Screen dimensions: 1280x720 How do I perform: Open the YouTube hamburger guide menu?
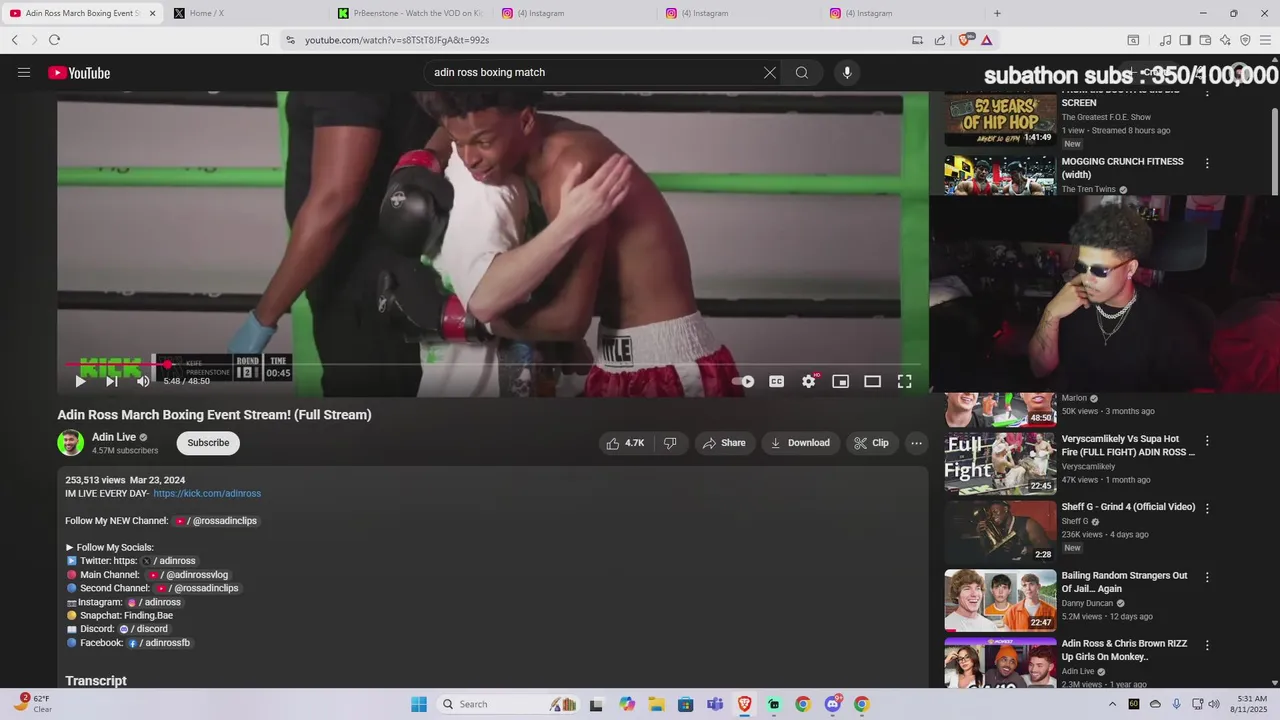point(24,72)
